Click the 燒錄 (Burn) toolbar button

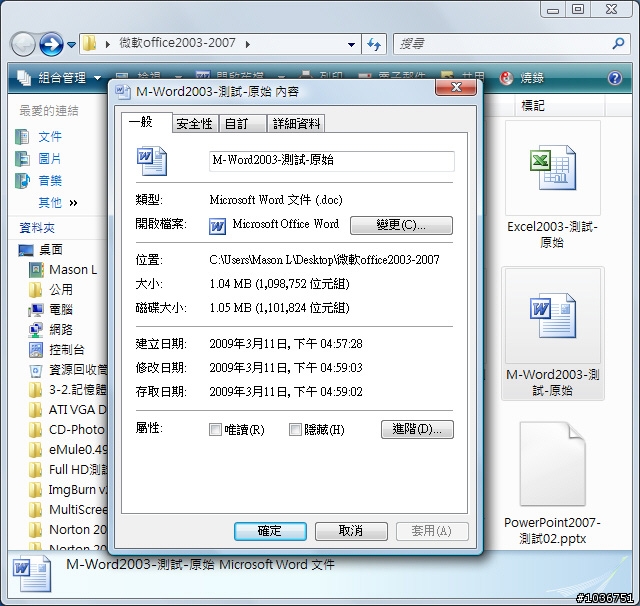coord(522,78)
